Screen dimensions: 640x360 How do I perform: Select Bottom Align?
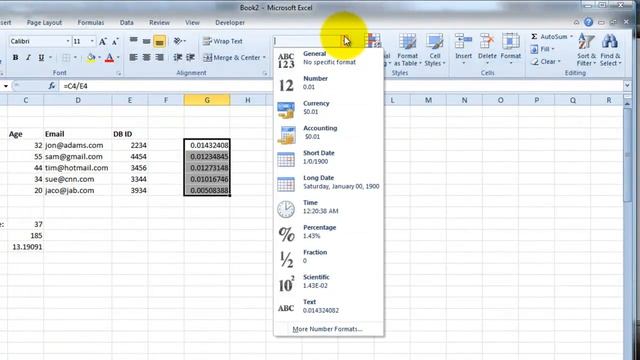[160, 41]
